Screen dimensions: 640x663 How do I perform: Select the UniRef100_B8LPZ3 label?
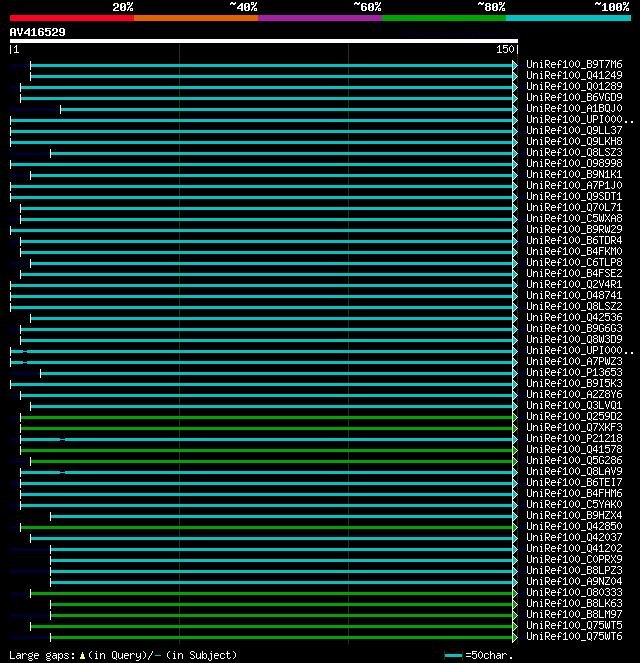[574, 570]
